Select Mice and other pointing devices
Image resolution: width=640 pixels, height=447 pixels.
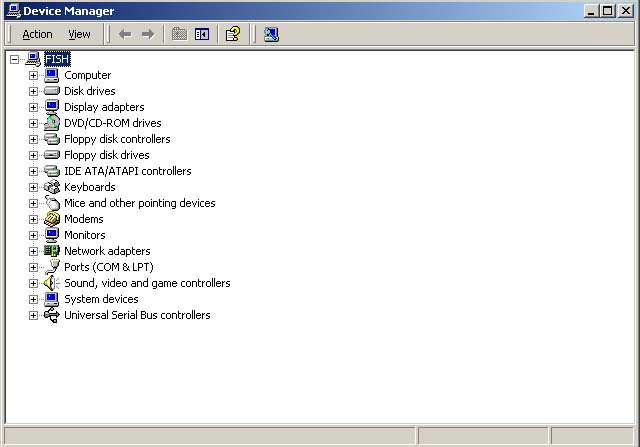[x=139, y=203]
